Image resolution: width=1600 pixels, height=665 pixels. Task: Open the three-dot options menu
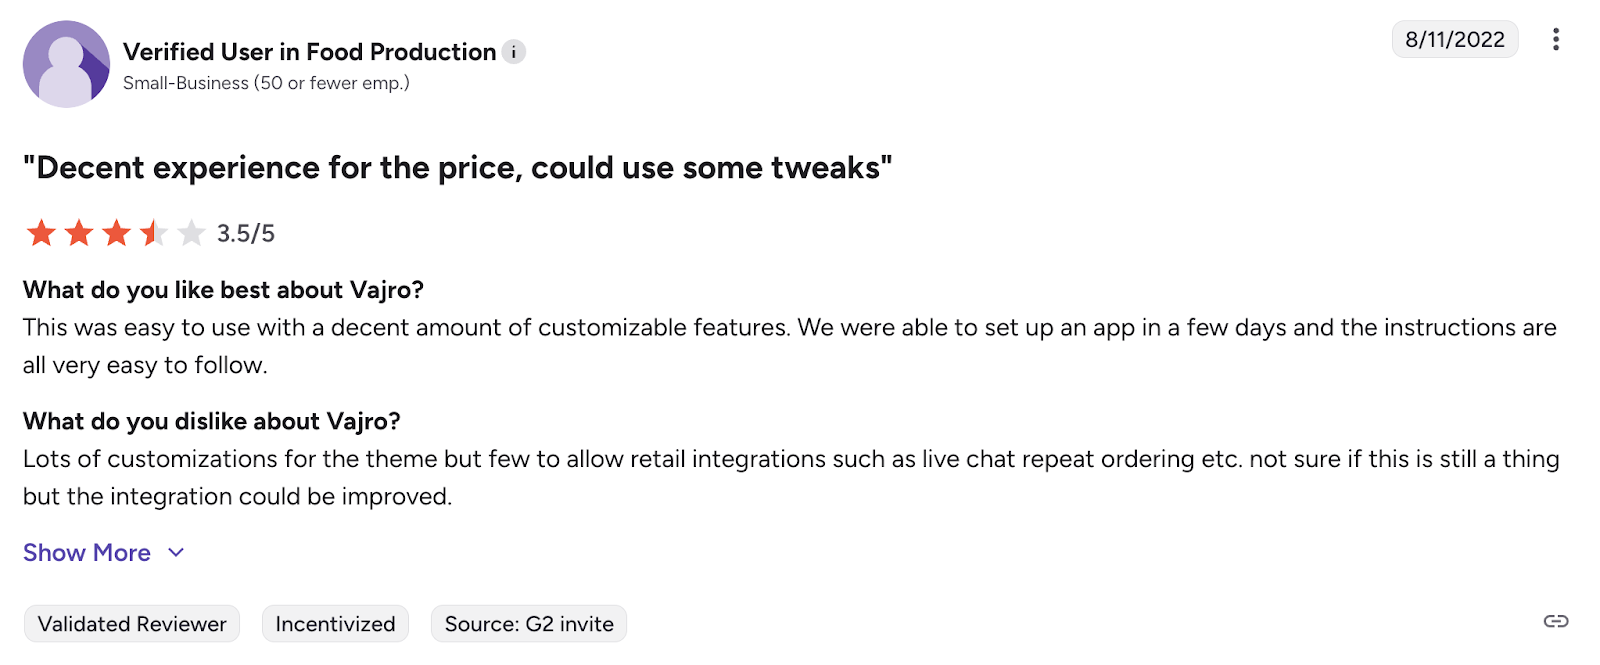(1556, 39)
